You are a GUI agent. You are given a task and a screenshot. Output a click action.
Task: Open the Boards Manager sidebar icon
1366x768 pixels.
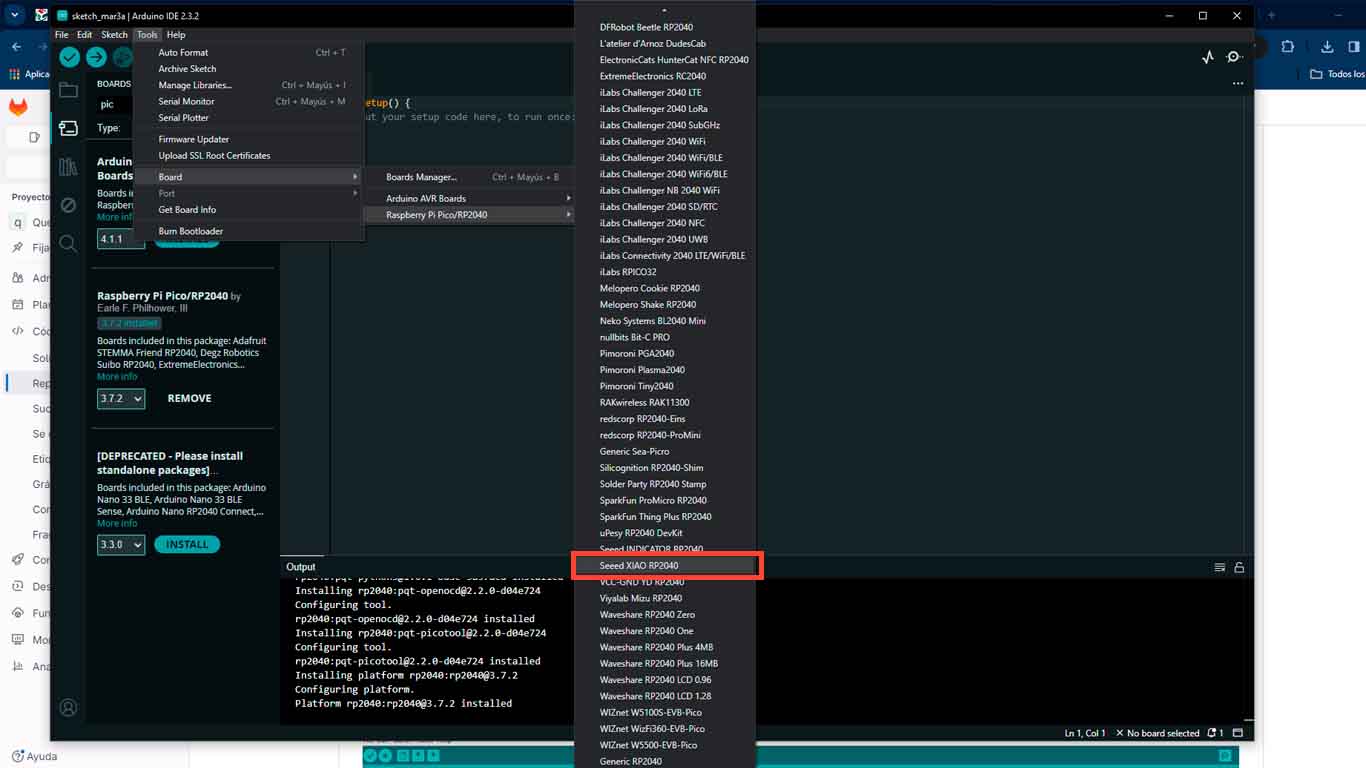tap(68, 128)
